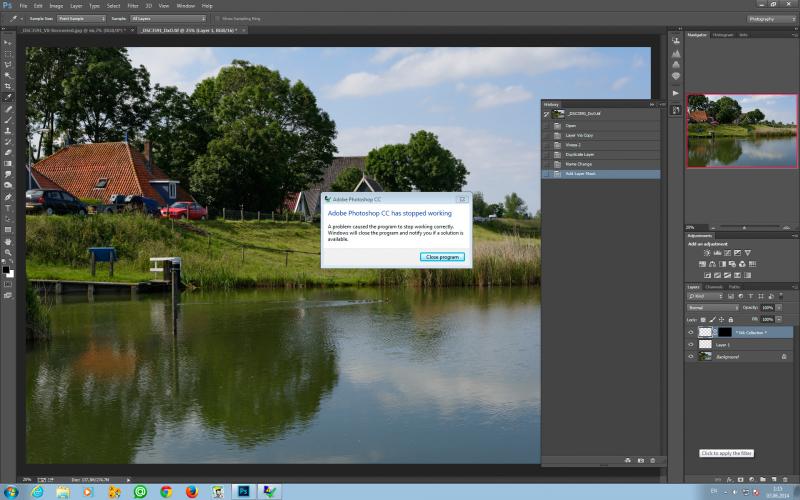Screen dimensions: 800x500
Task: Toggle lock layer position
Action: (x=721, y=319)
